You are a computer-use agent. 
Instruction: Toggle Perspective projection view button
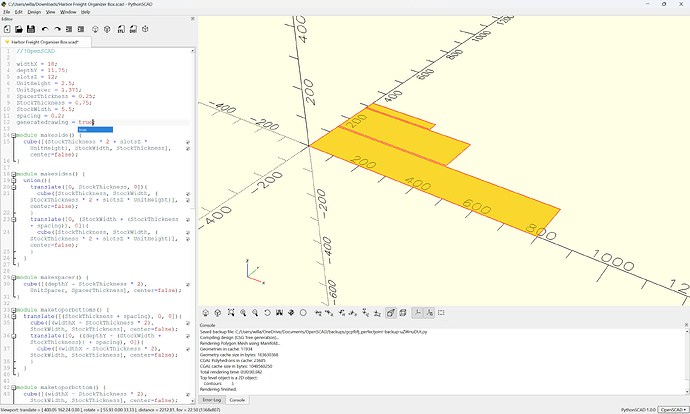(x=390, y=313)
